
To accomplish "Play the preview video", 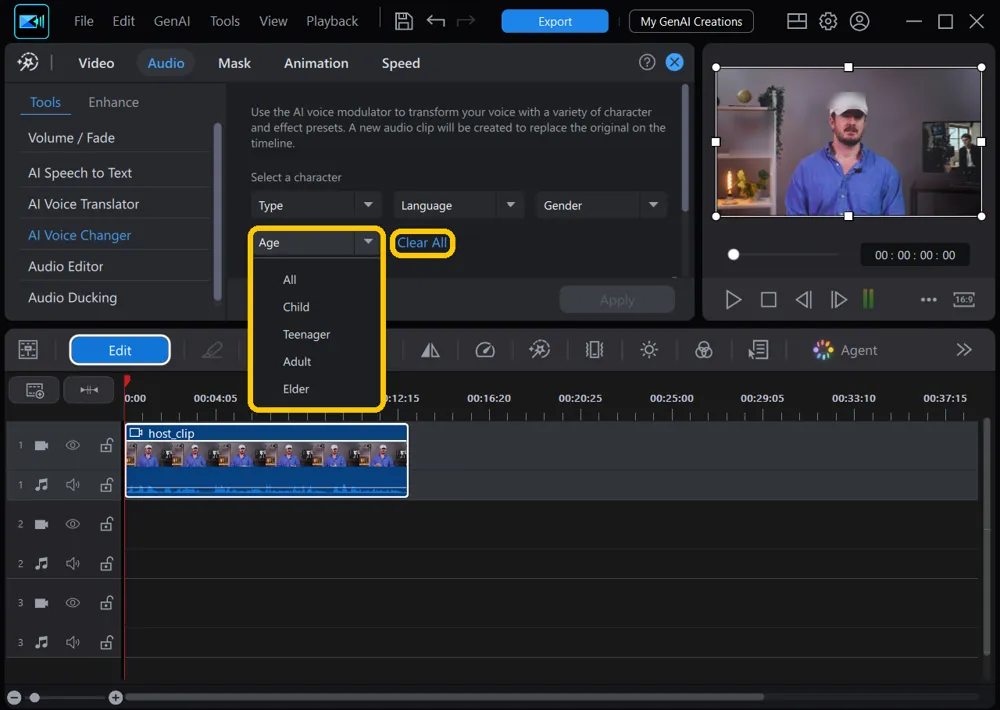I will 733,299.
